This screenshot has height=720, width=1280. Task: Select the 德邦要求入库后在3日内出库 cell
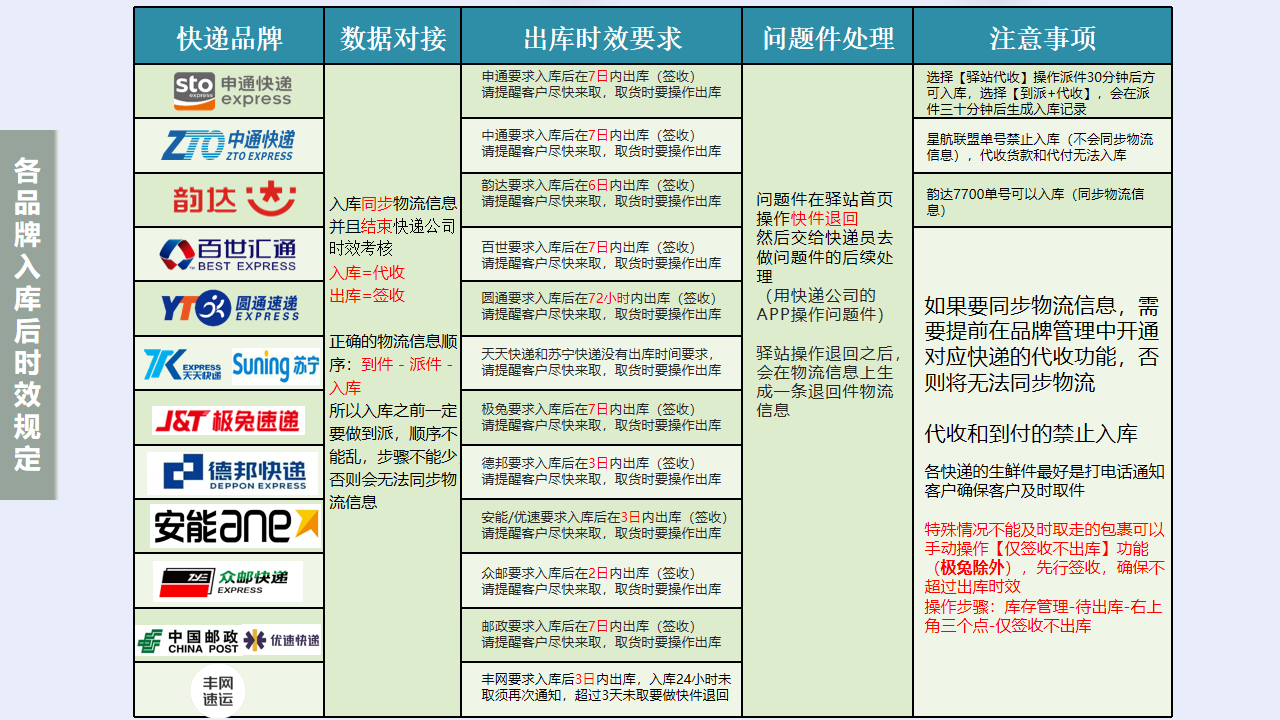(602, 472)
